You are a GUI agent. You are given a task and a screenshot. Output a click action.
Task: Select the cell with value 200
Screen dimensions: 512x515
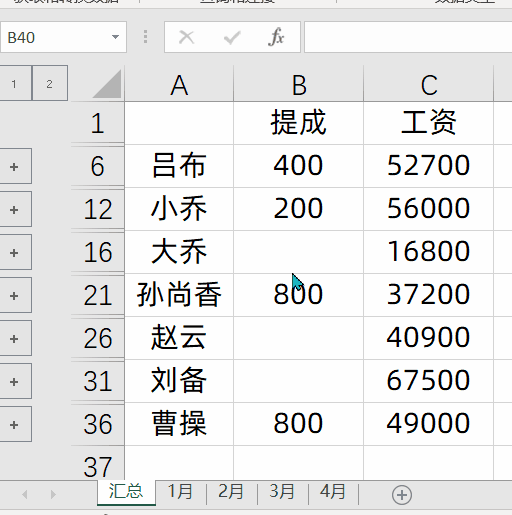299,209
